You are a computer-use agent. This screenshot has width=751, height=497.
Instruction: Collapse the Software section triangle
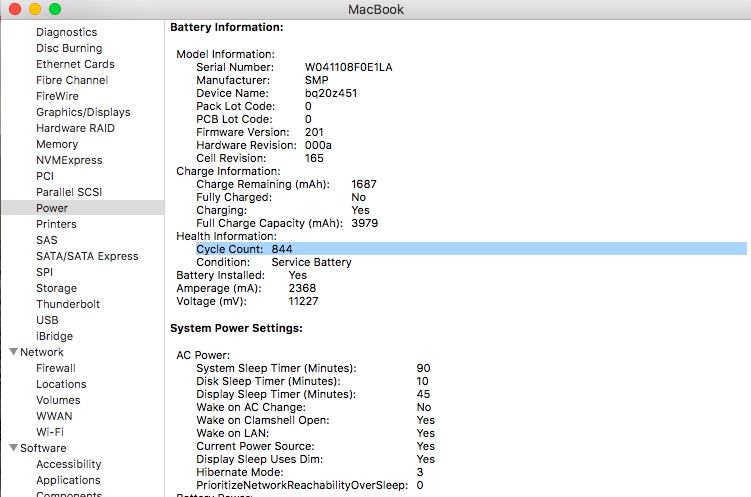coord(13,448)
